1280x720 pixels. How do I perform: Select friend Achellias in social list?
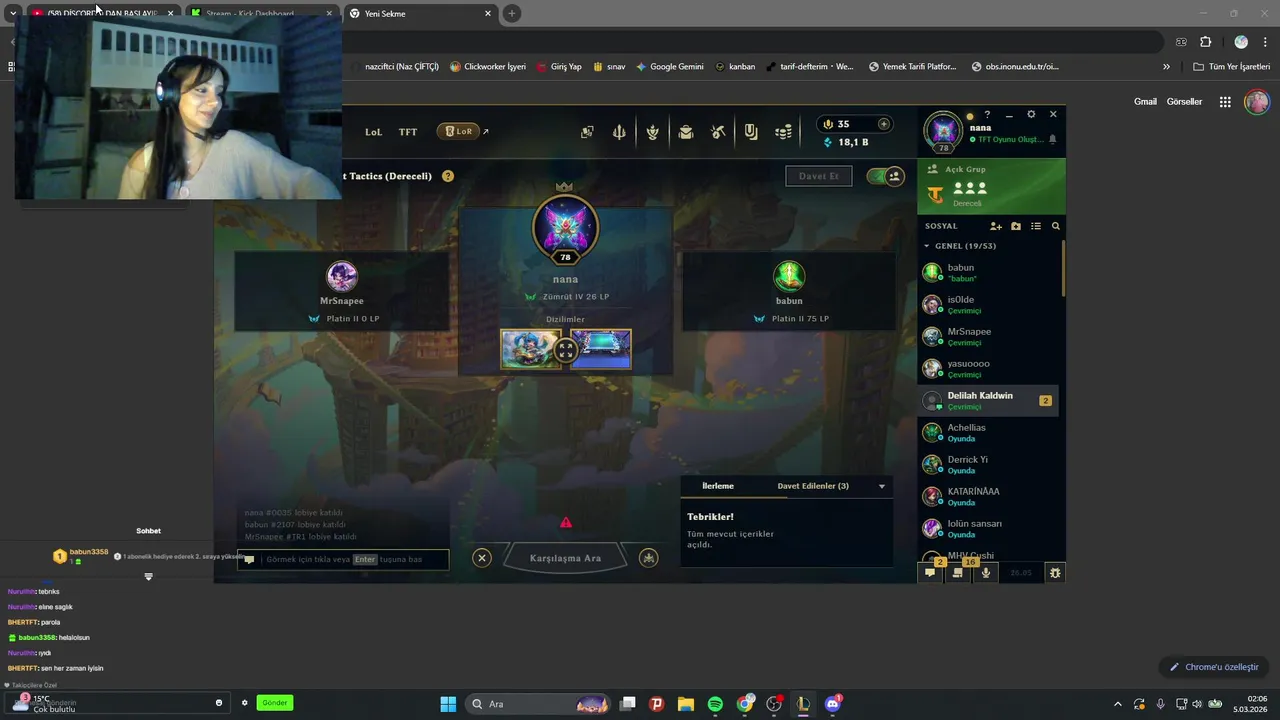[988, 432]
